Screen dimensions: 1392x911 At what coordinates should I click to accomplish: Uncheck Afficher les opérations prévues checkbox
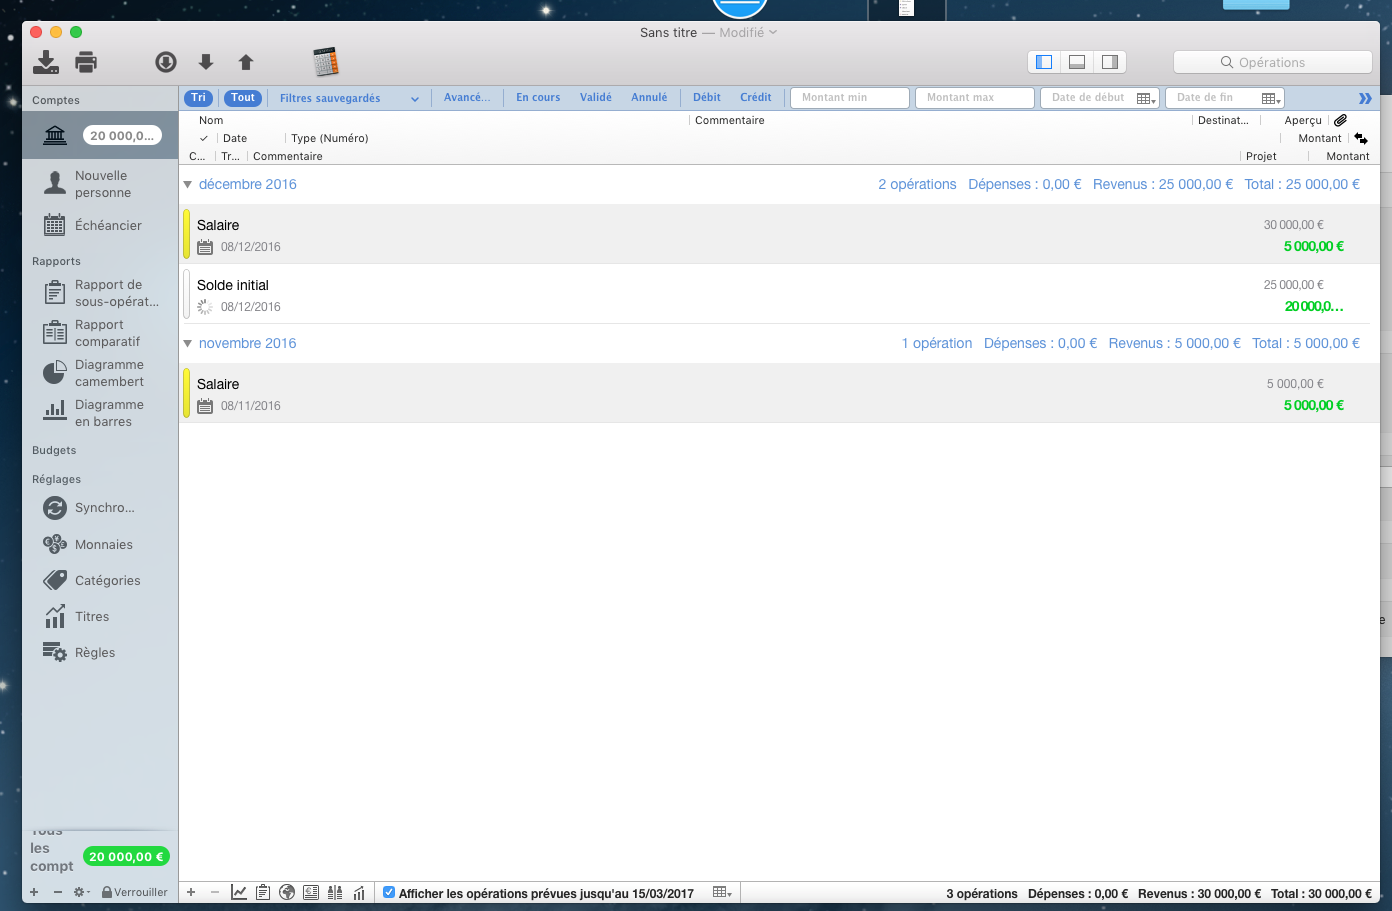tap(389, 892)
